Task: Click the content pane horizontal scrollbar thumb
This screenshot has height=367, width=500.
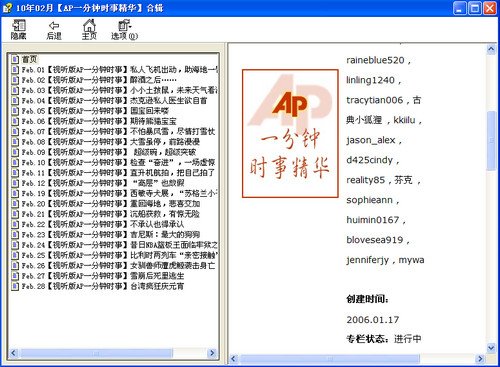Action: coord(329,359)
